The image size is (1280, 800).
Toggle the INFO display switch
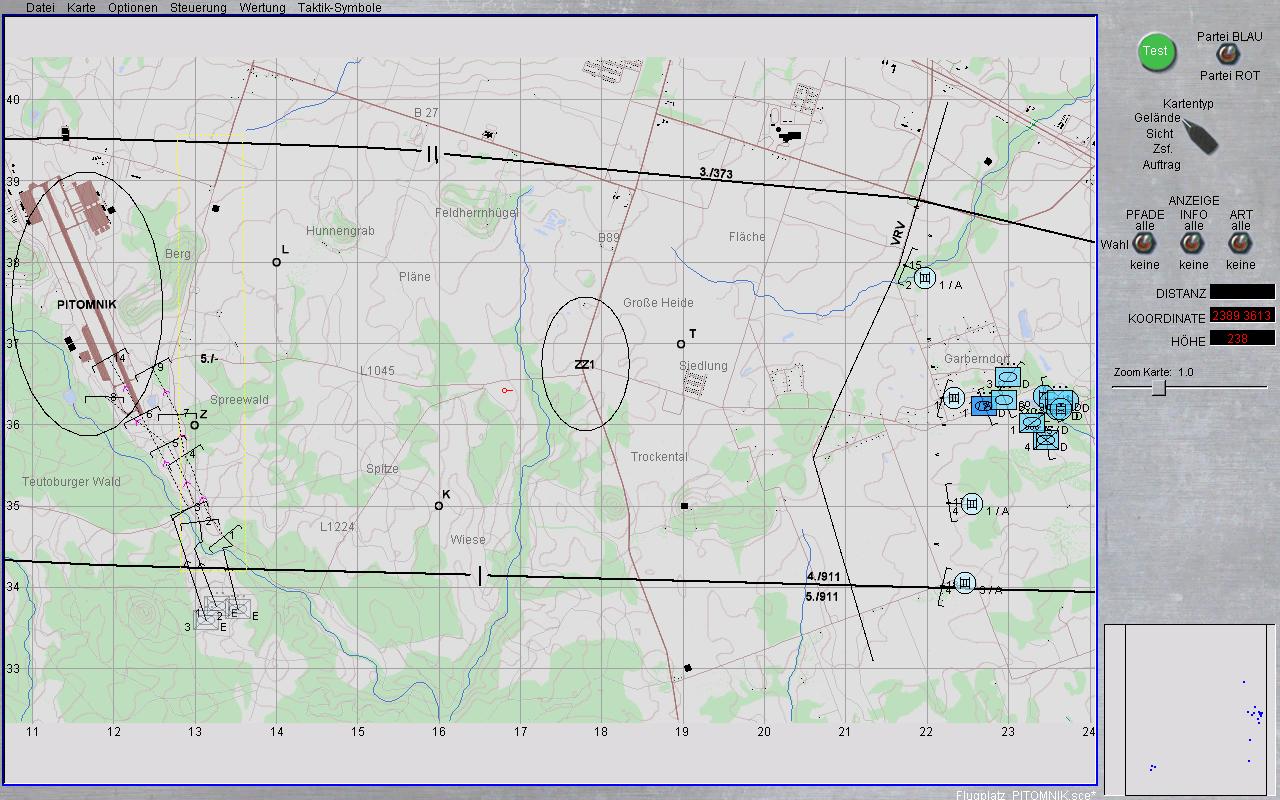coord(1192,244)
